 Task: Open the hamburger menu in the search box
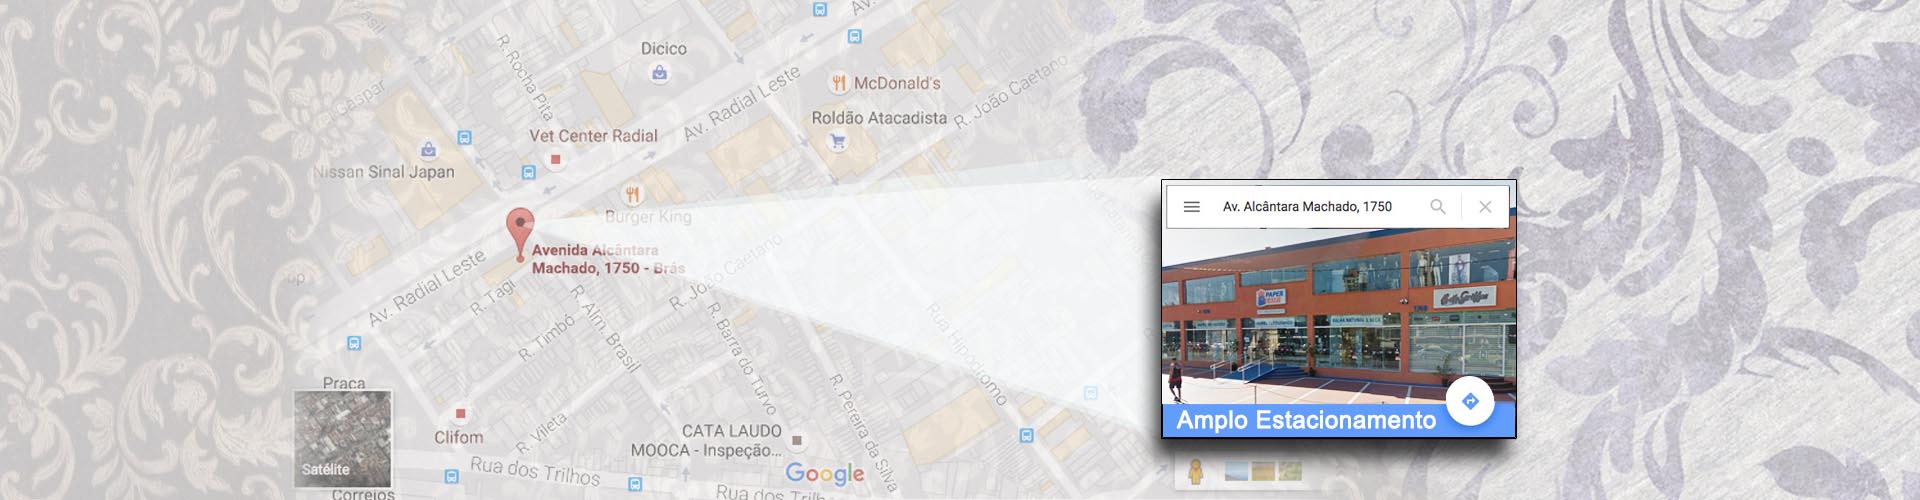[x=1191, y=207]
